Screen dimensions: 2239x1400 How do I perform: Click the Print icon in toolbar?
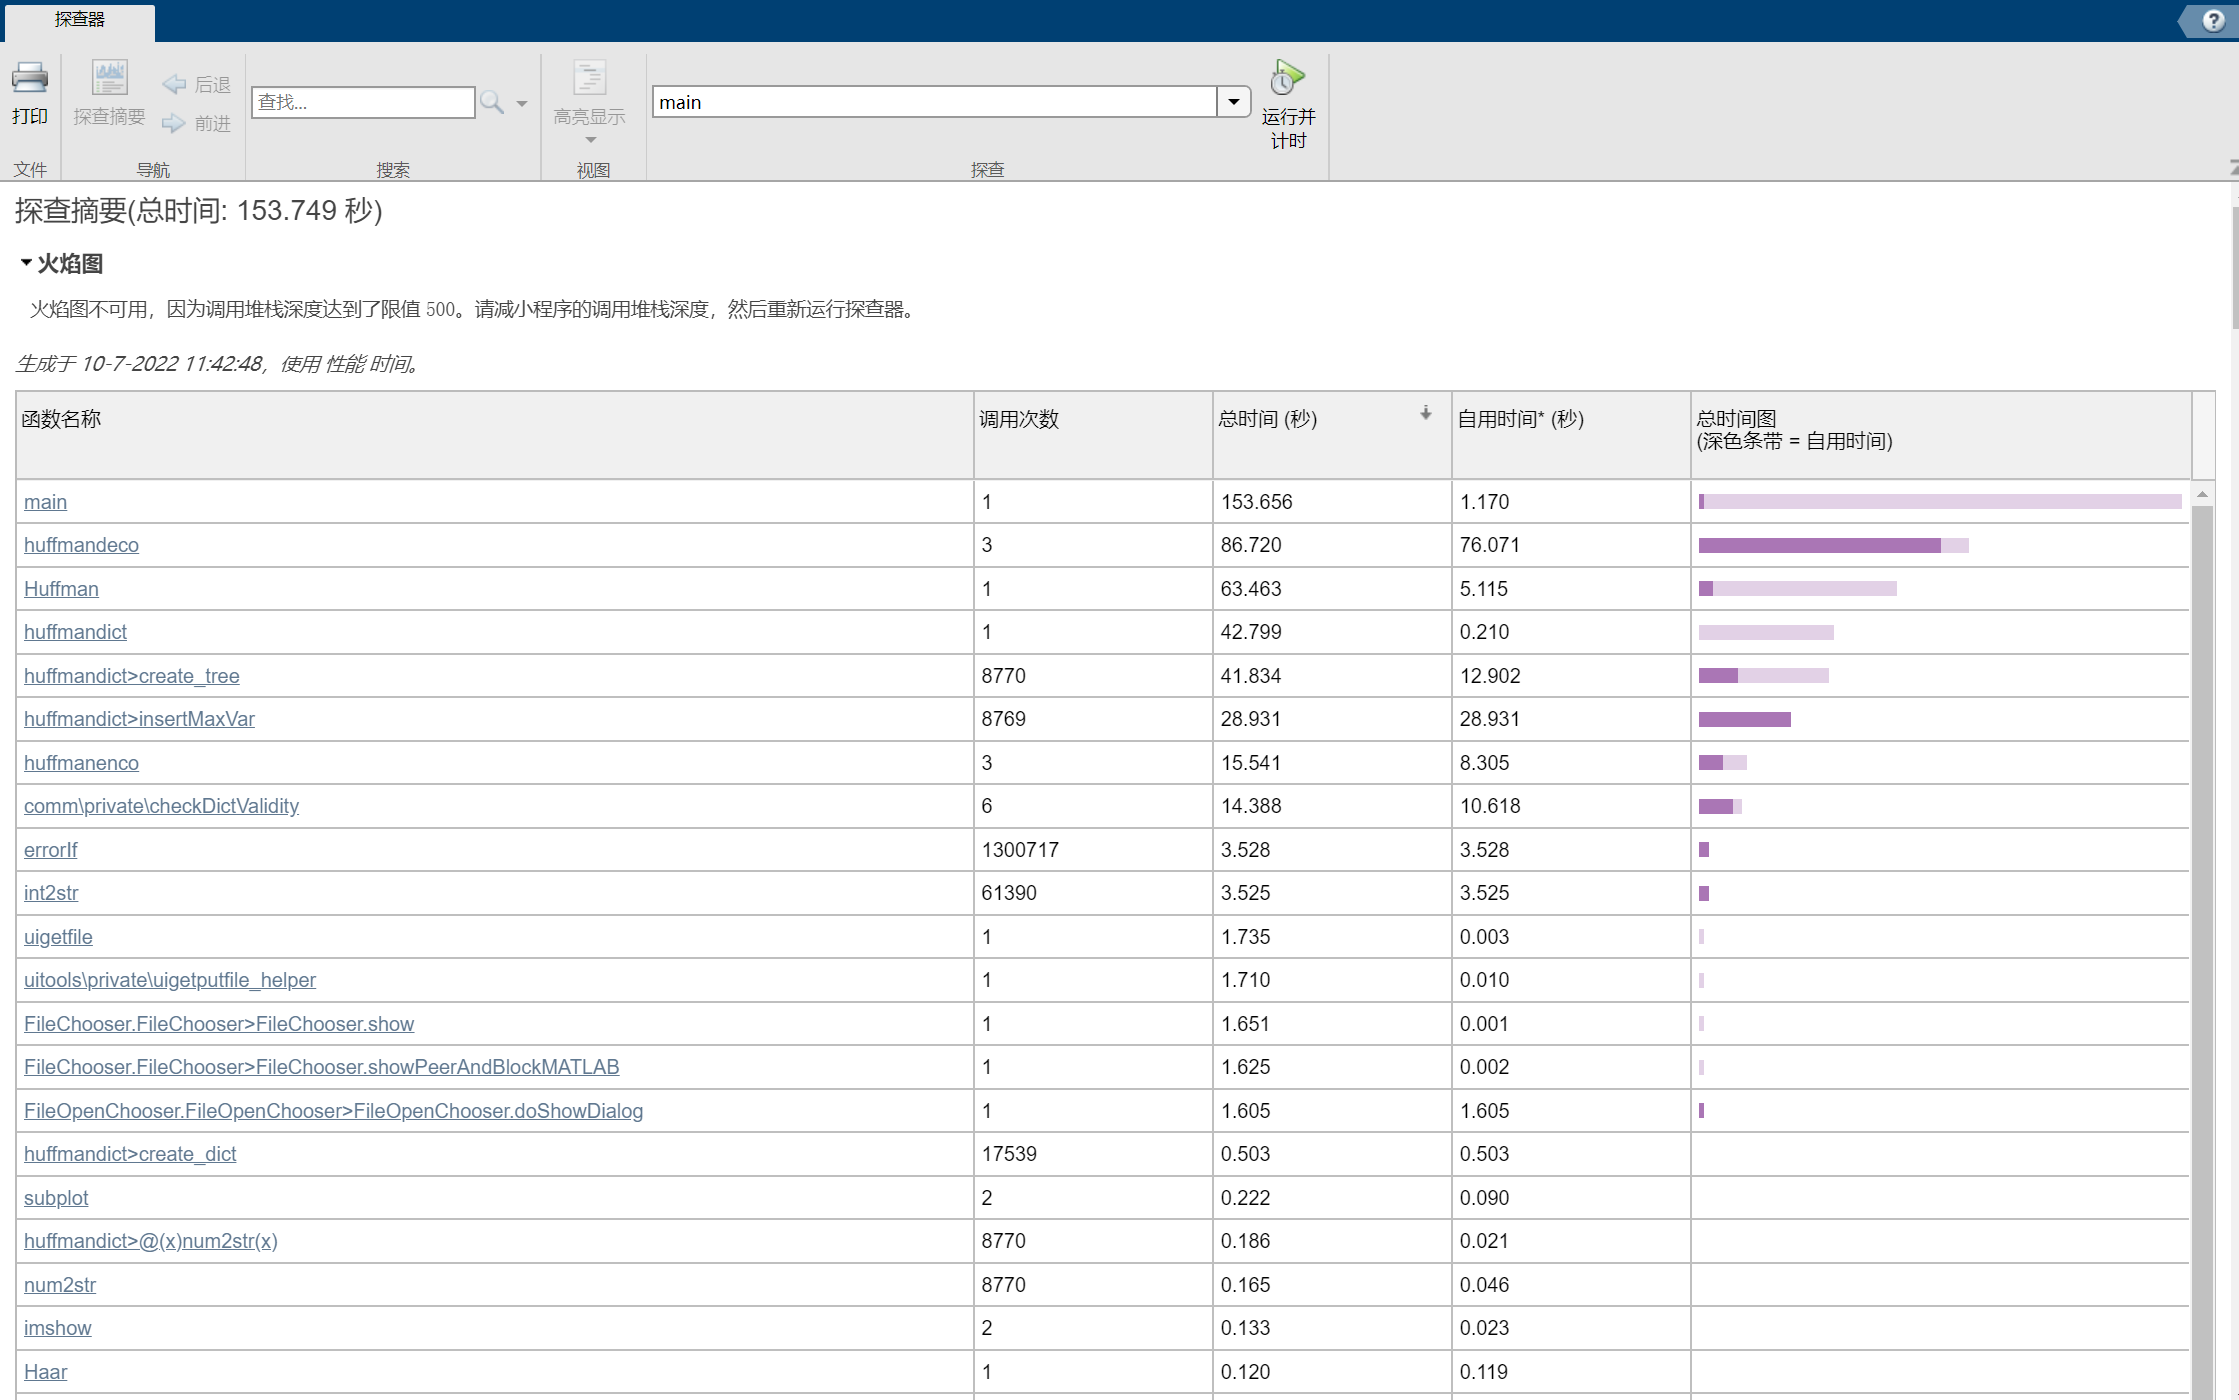29,79
